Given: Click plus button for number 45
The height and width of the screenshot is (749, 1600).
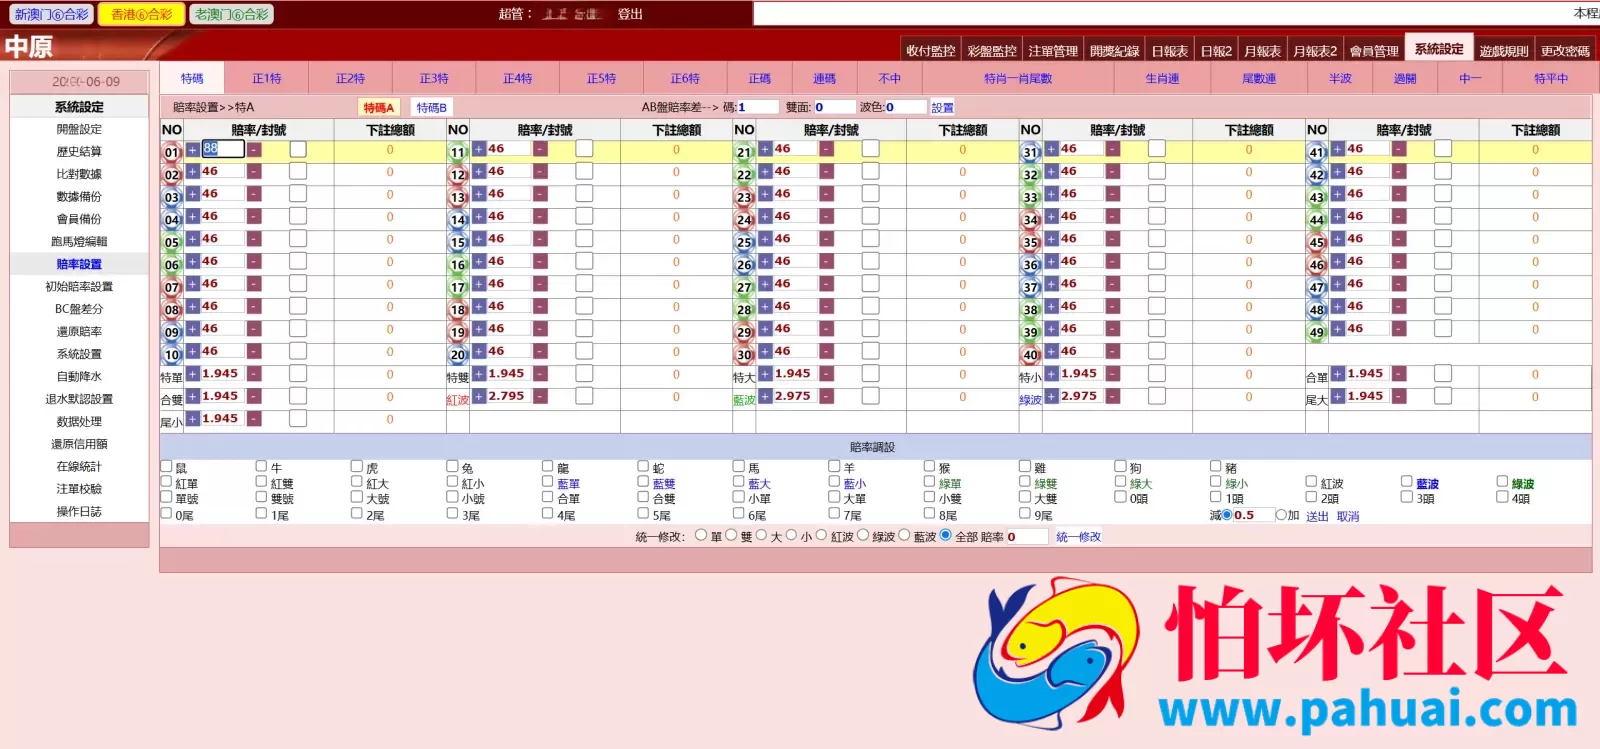Looking at the screenshot, I should (1338, 239).
